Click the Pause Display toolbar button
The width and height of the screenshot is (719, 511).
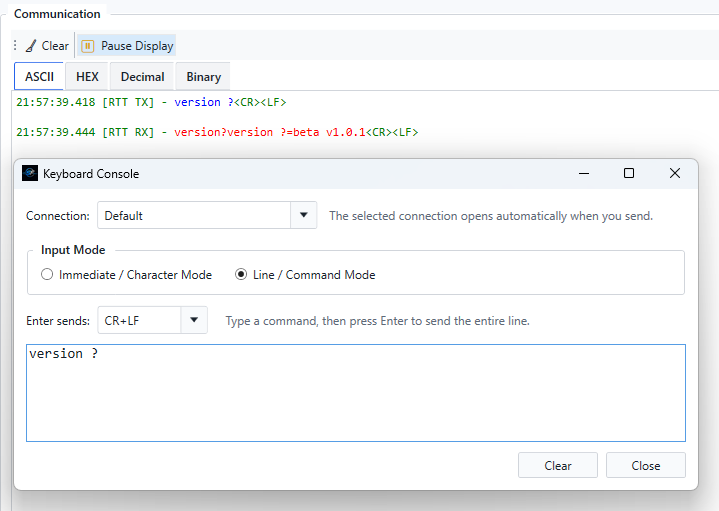[127, 46]
